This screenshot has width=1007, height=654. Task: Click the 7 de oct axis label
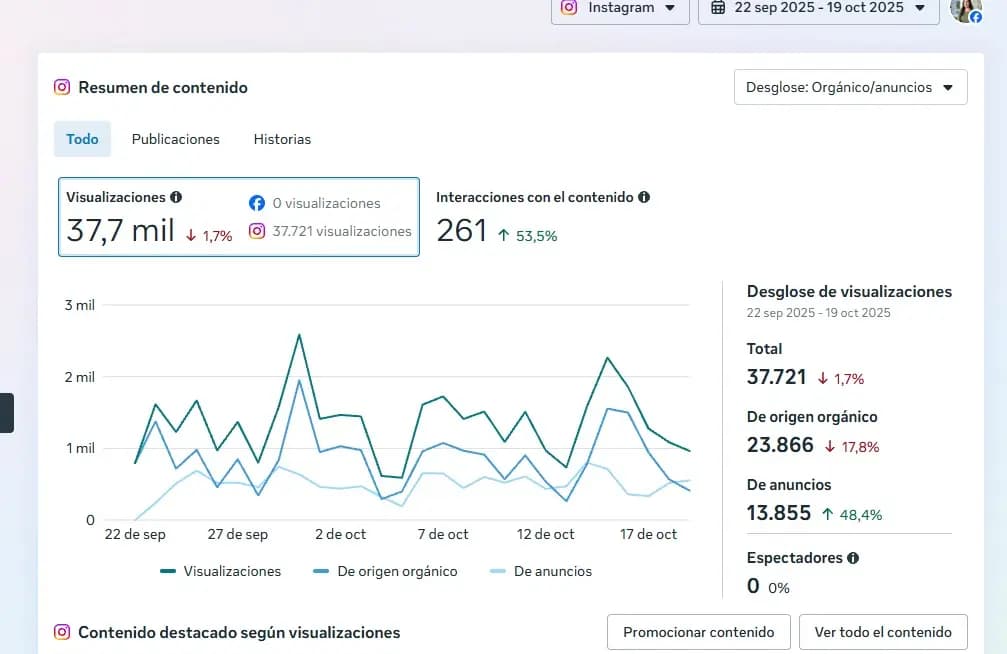click(443, 534)
